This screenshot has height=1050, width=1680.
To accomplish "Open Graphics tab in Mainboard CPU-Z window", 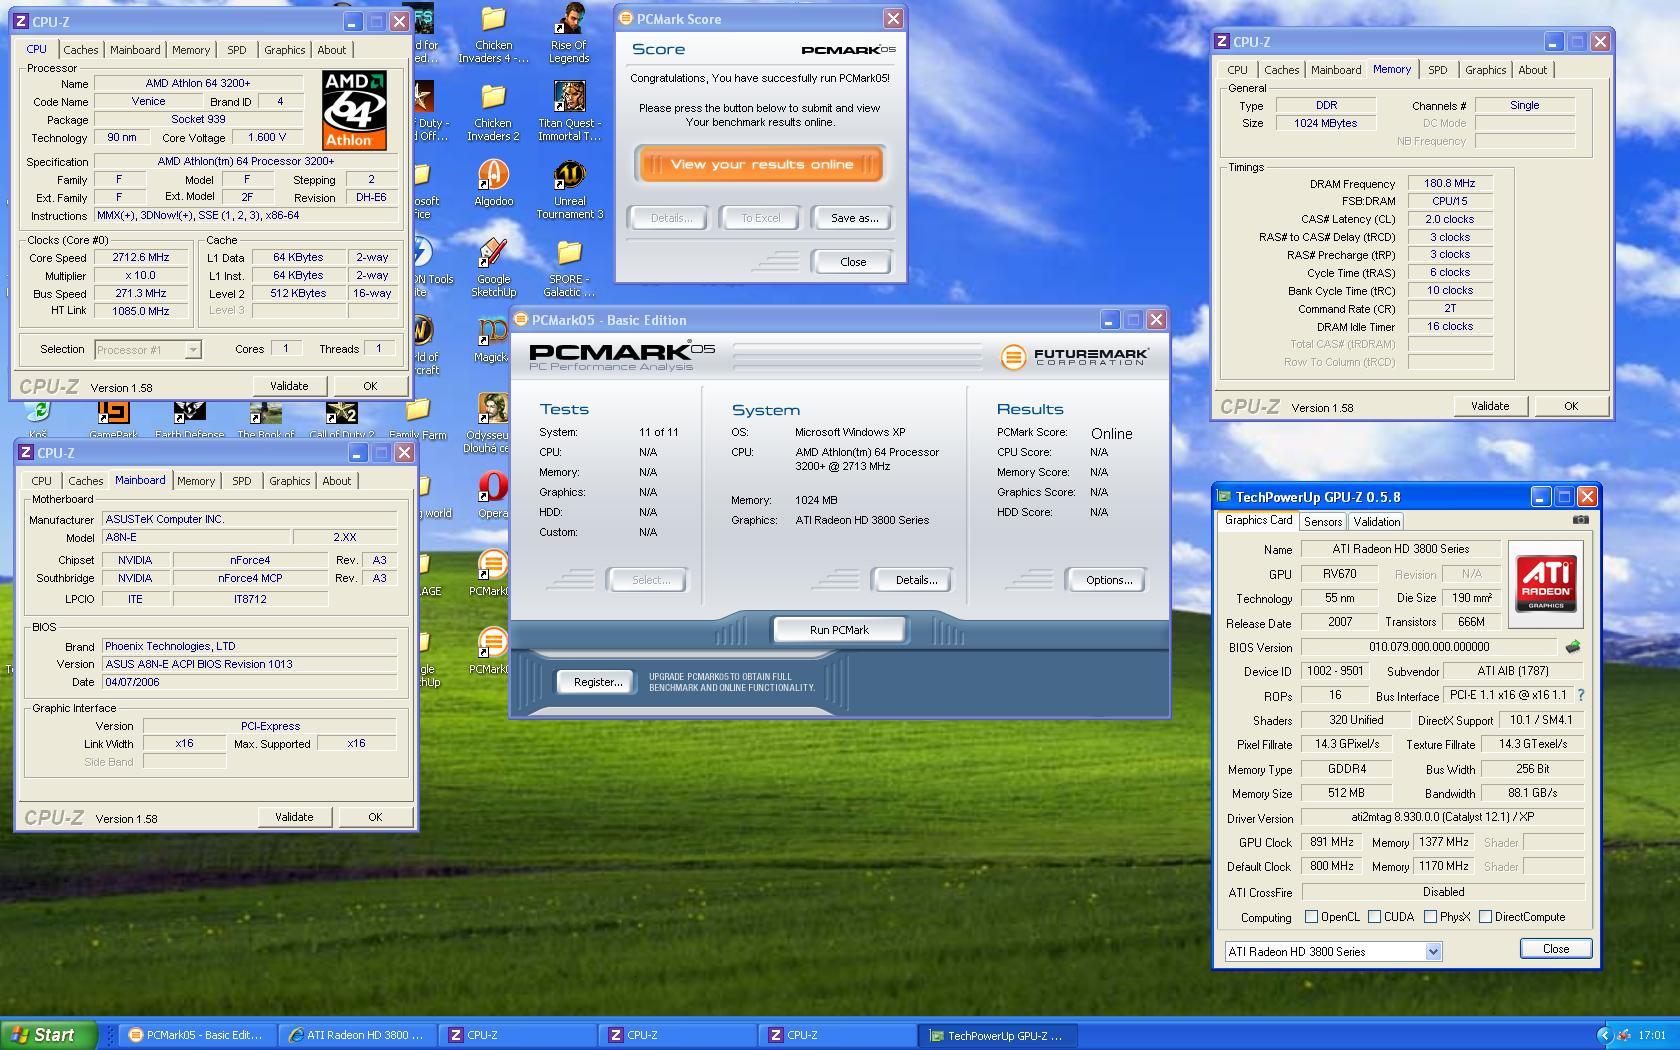I will point(290,481).
